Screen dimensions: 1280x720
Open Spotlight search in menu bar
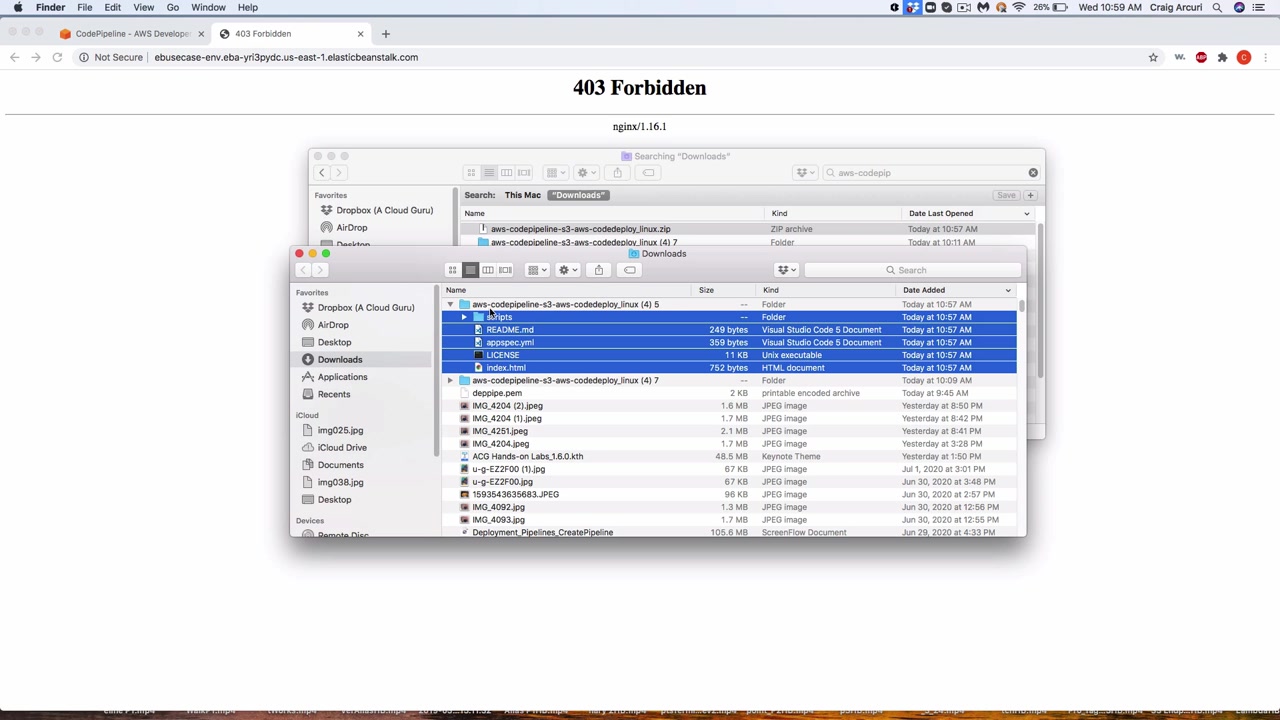tap(1217, 7)
